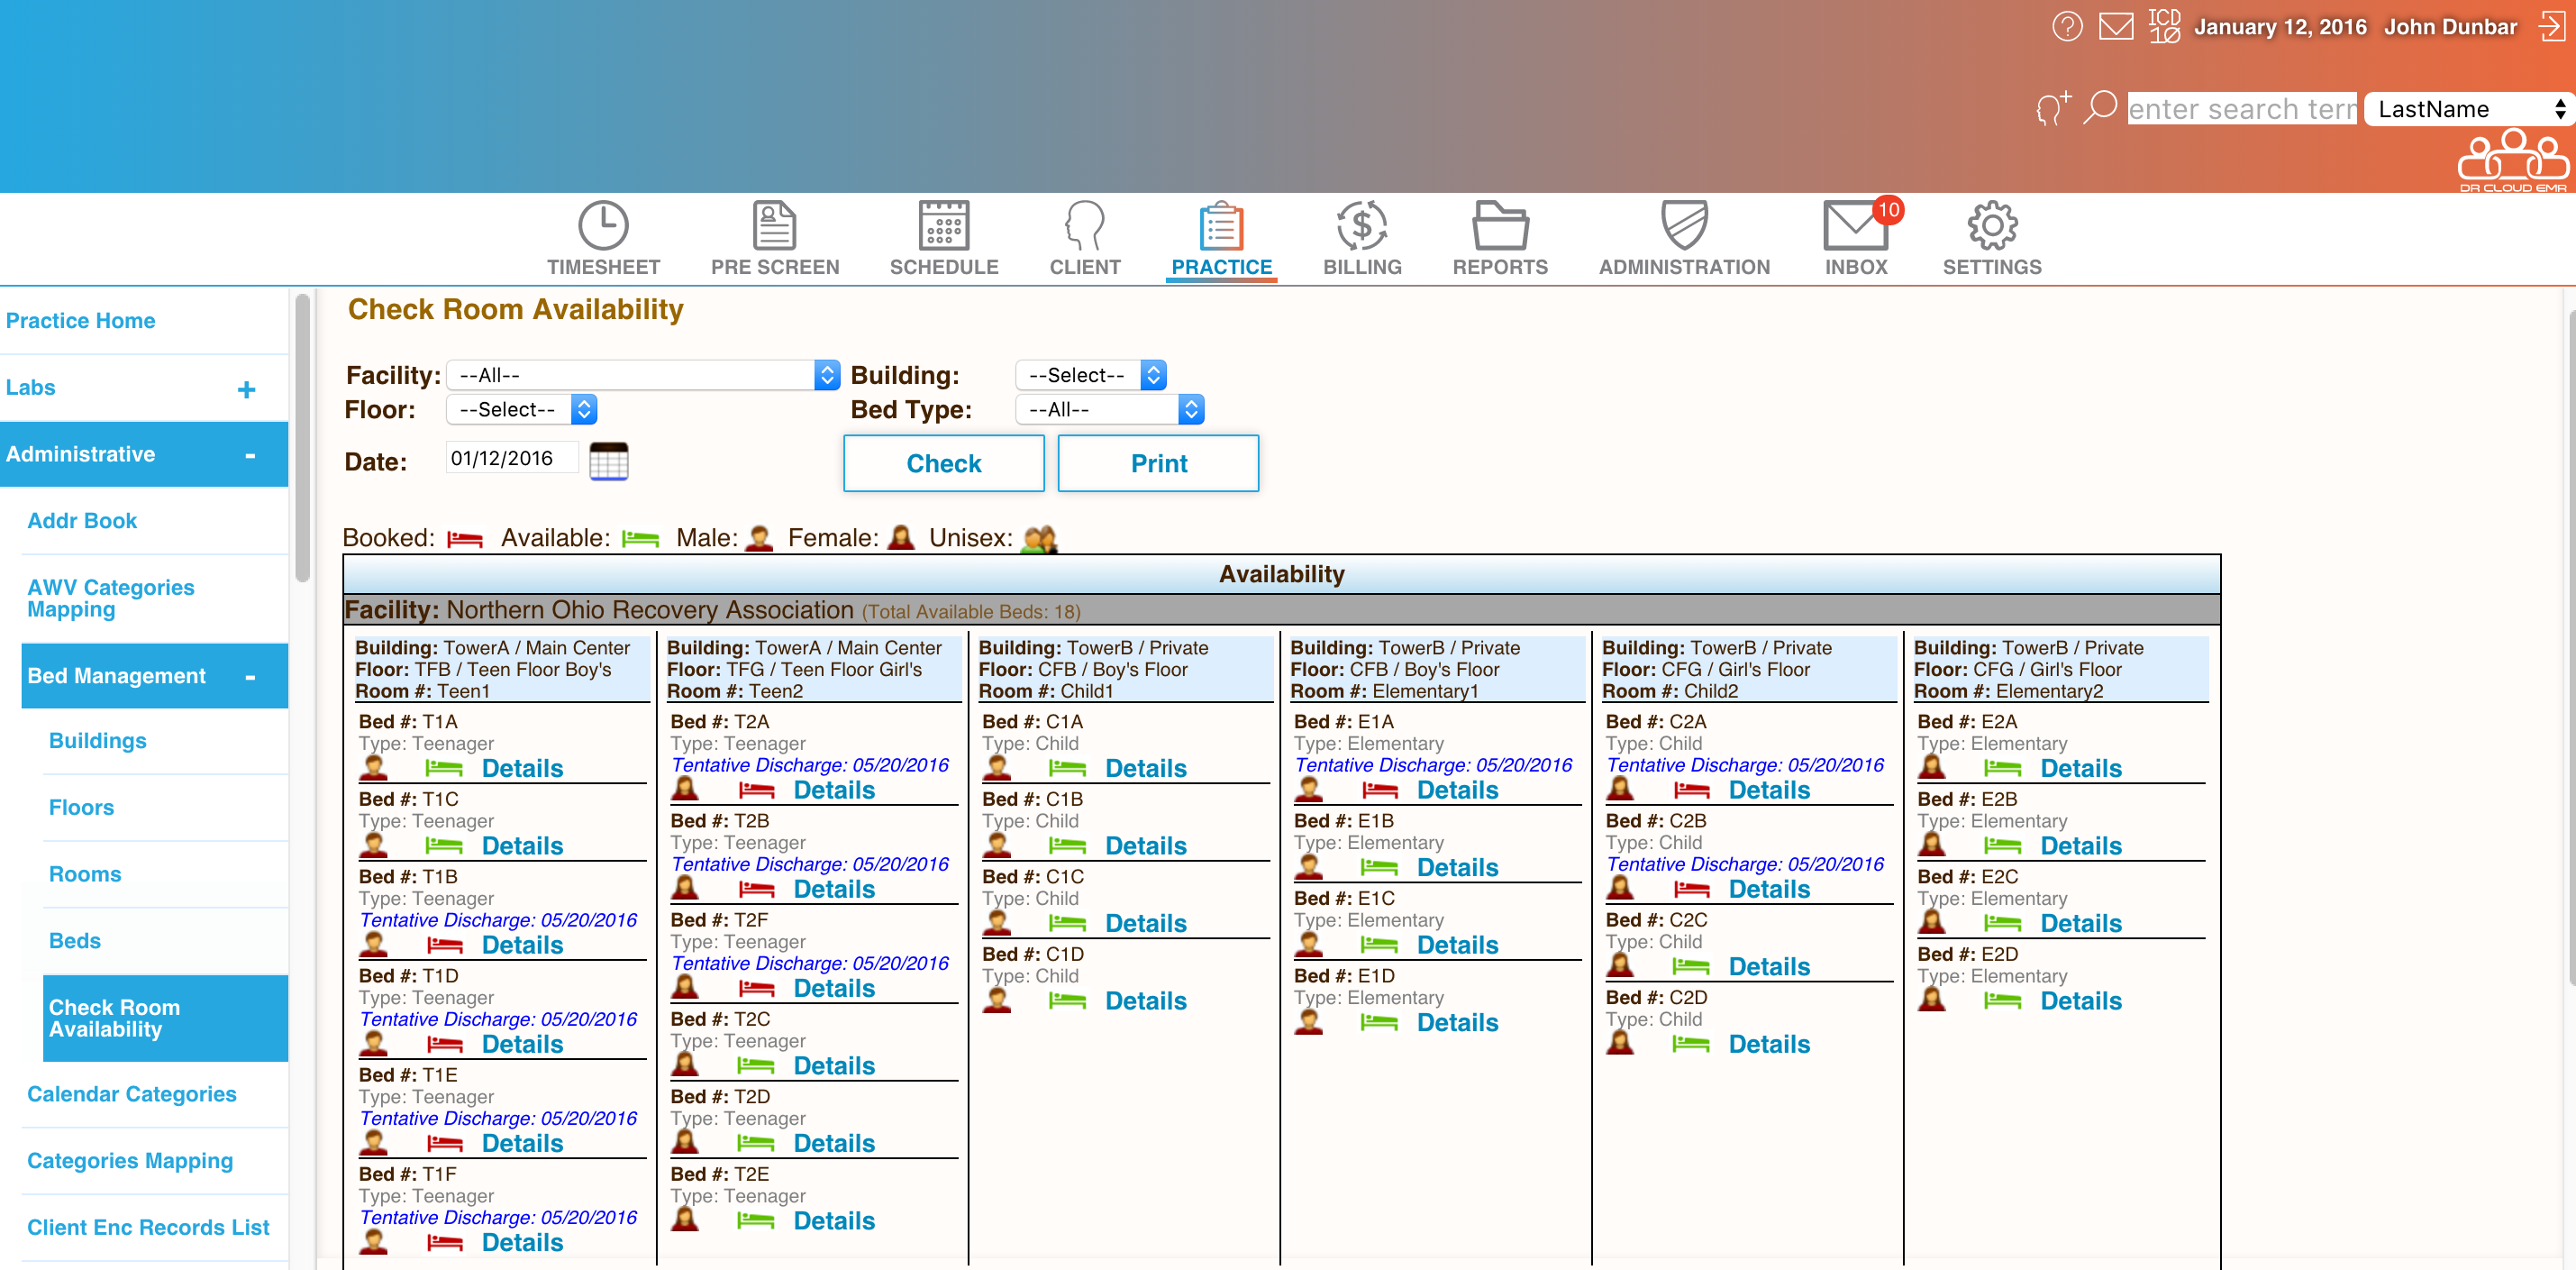This screenshot has width=2576, height=1270.
Task: Open the Rooms sidebar item
Action: (x=85, y=874)
